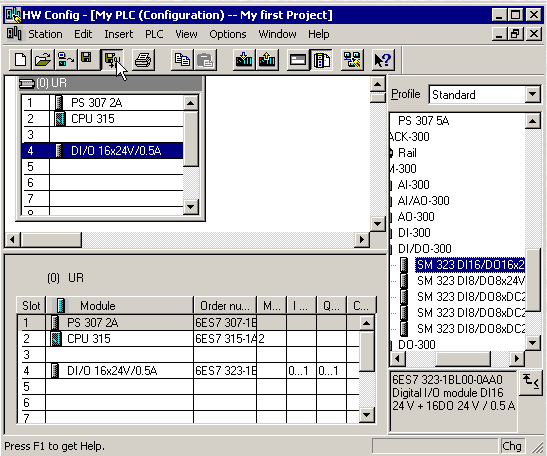Click catalog tree scroll down arrow
Viewport: 547px width, 456px height.
point(533,344)
